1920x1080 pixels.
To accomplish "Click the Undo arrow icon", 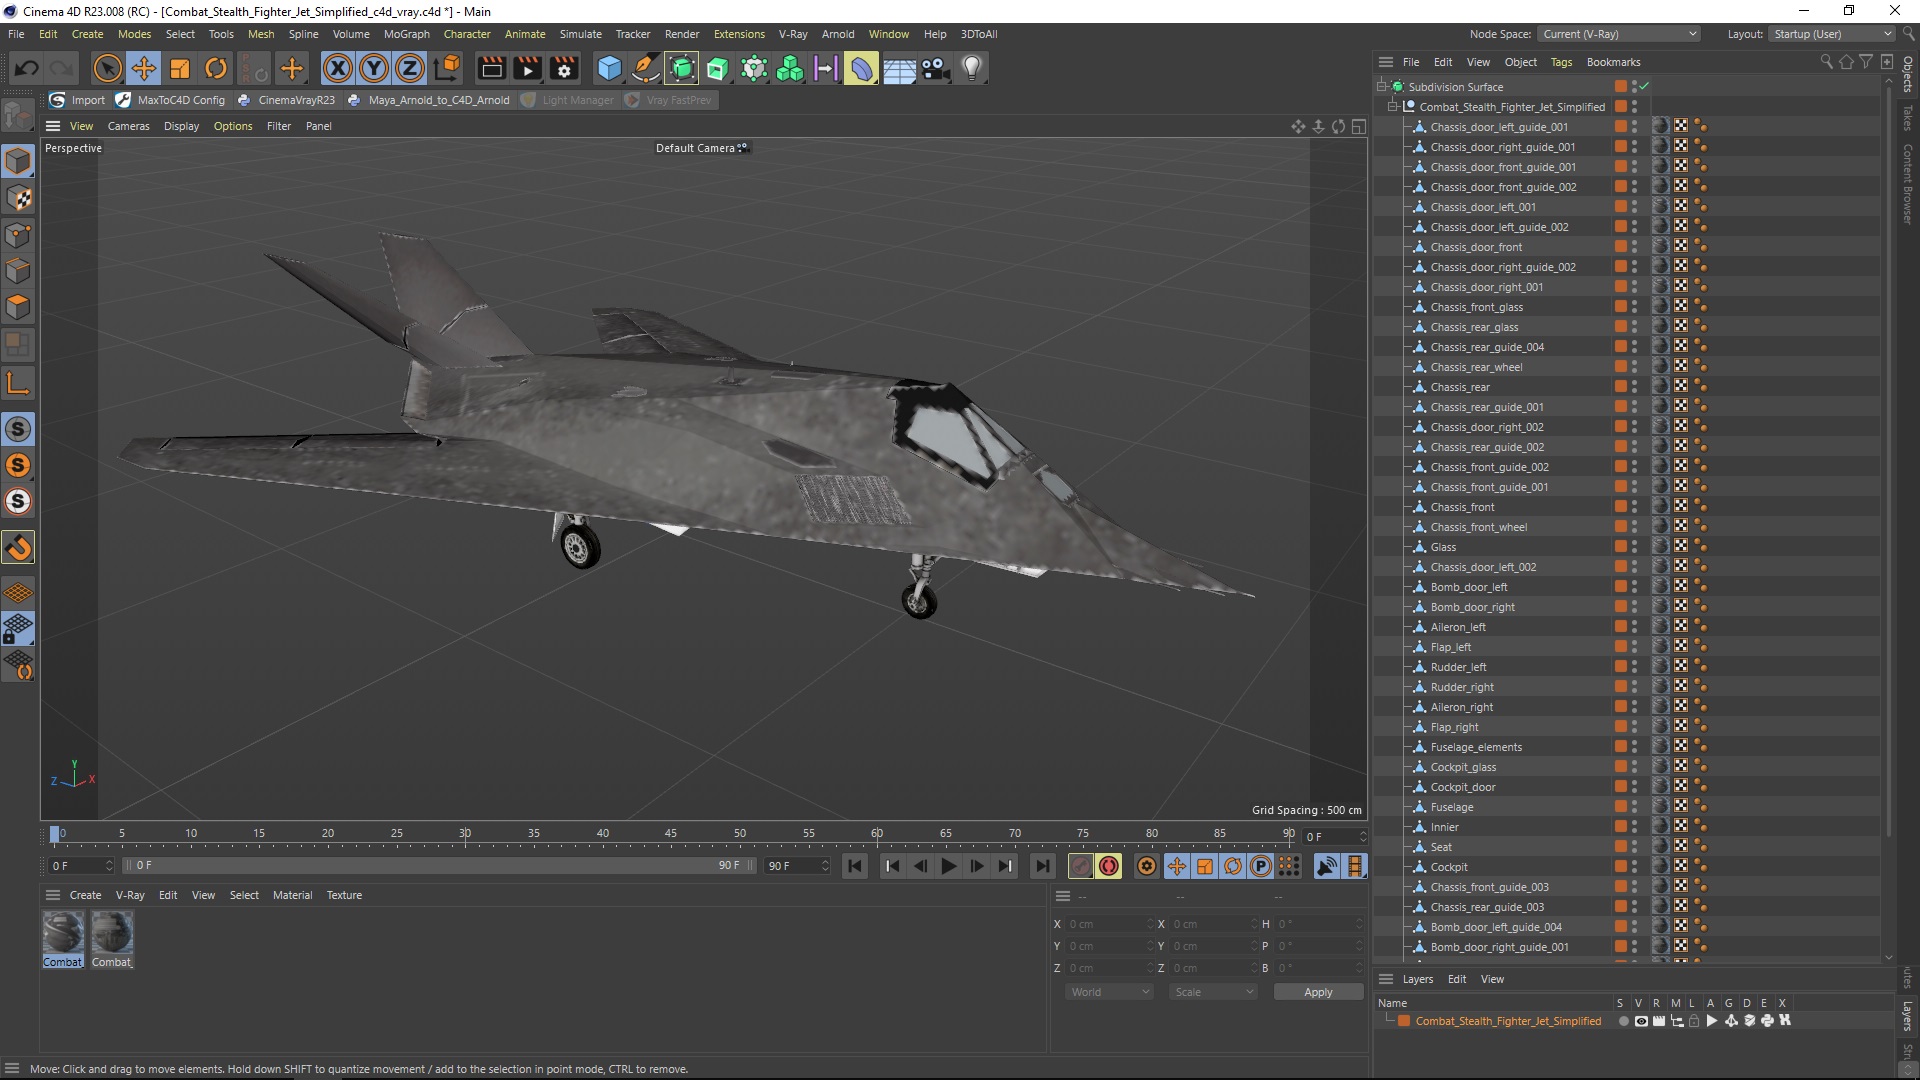I will click(x=27, y=68).
